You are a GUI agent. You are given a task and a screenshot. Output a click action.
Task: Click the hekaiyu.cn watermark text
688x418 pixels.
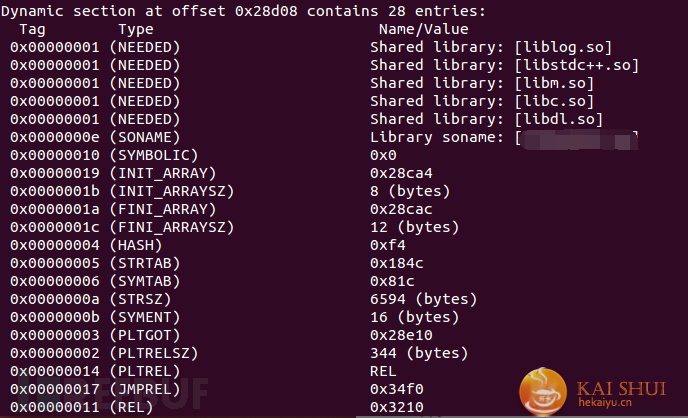[605, 402]
